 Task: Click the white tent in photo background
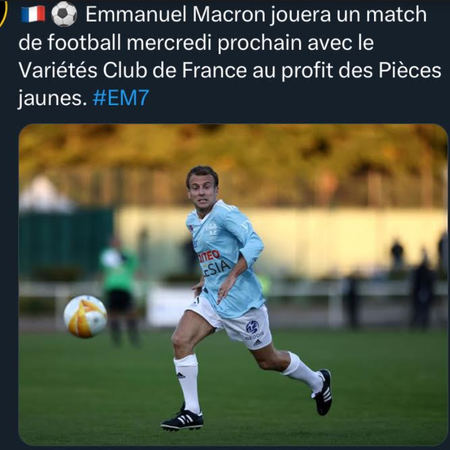tap(45, 194)
